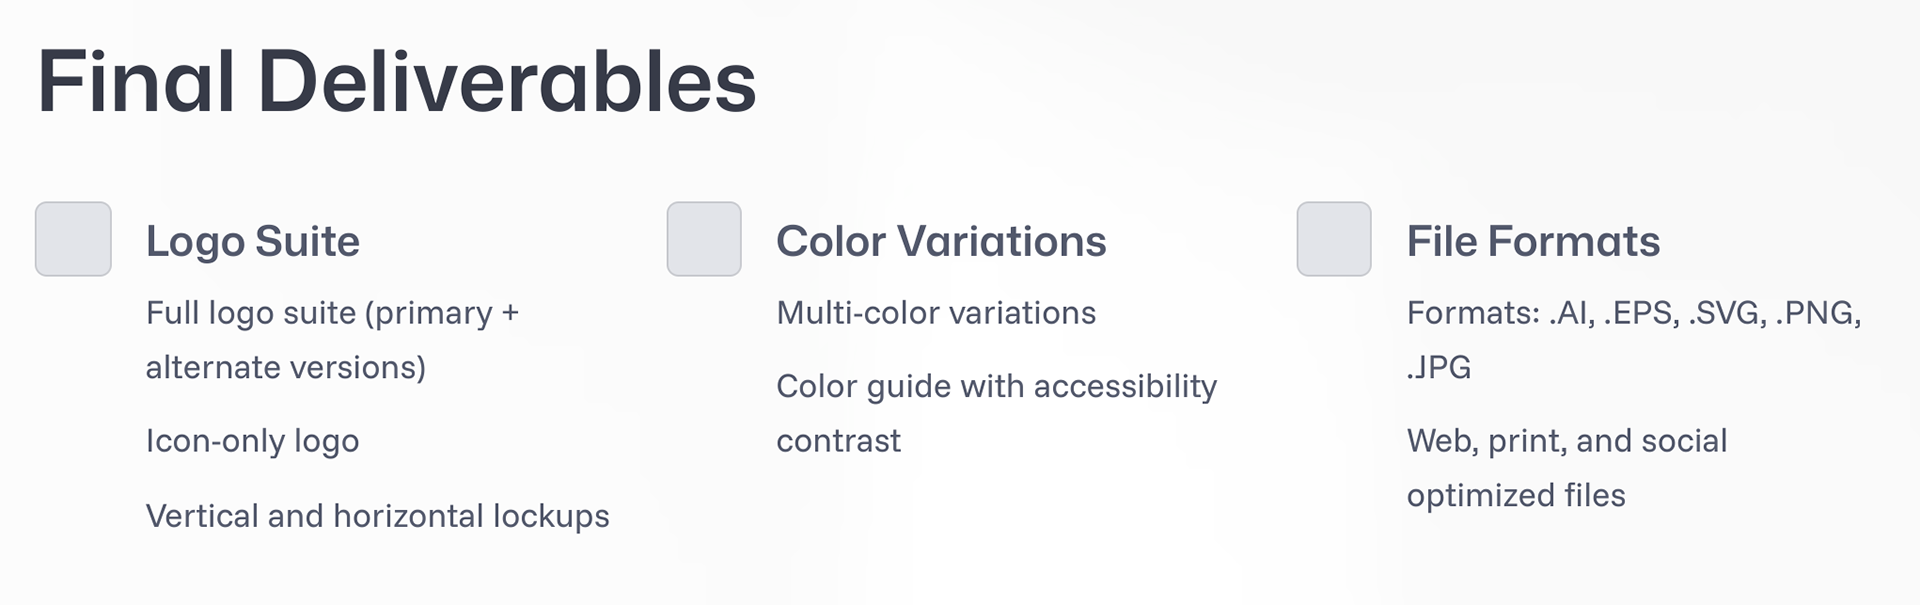Click 'optimized files' text line
Screen dimensions: 1920x605
(x=1516, y=495)
